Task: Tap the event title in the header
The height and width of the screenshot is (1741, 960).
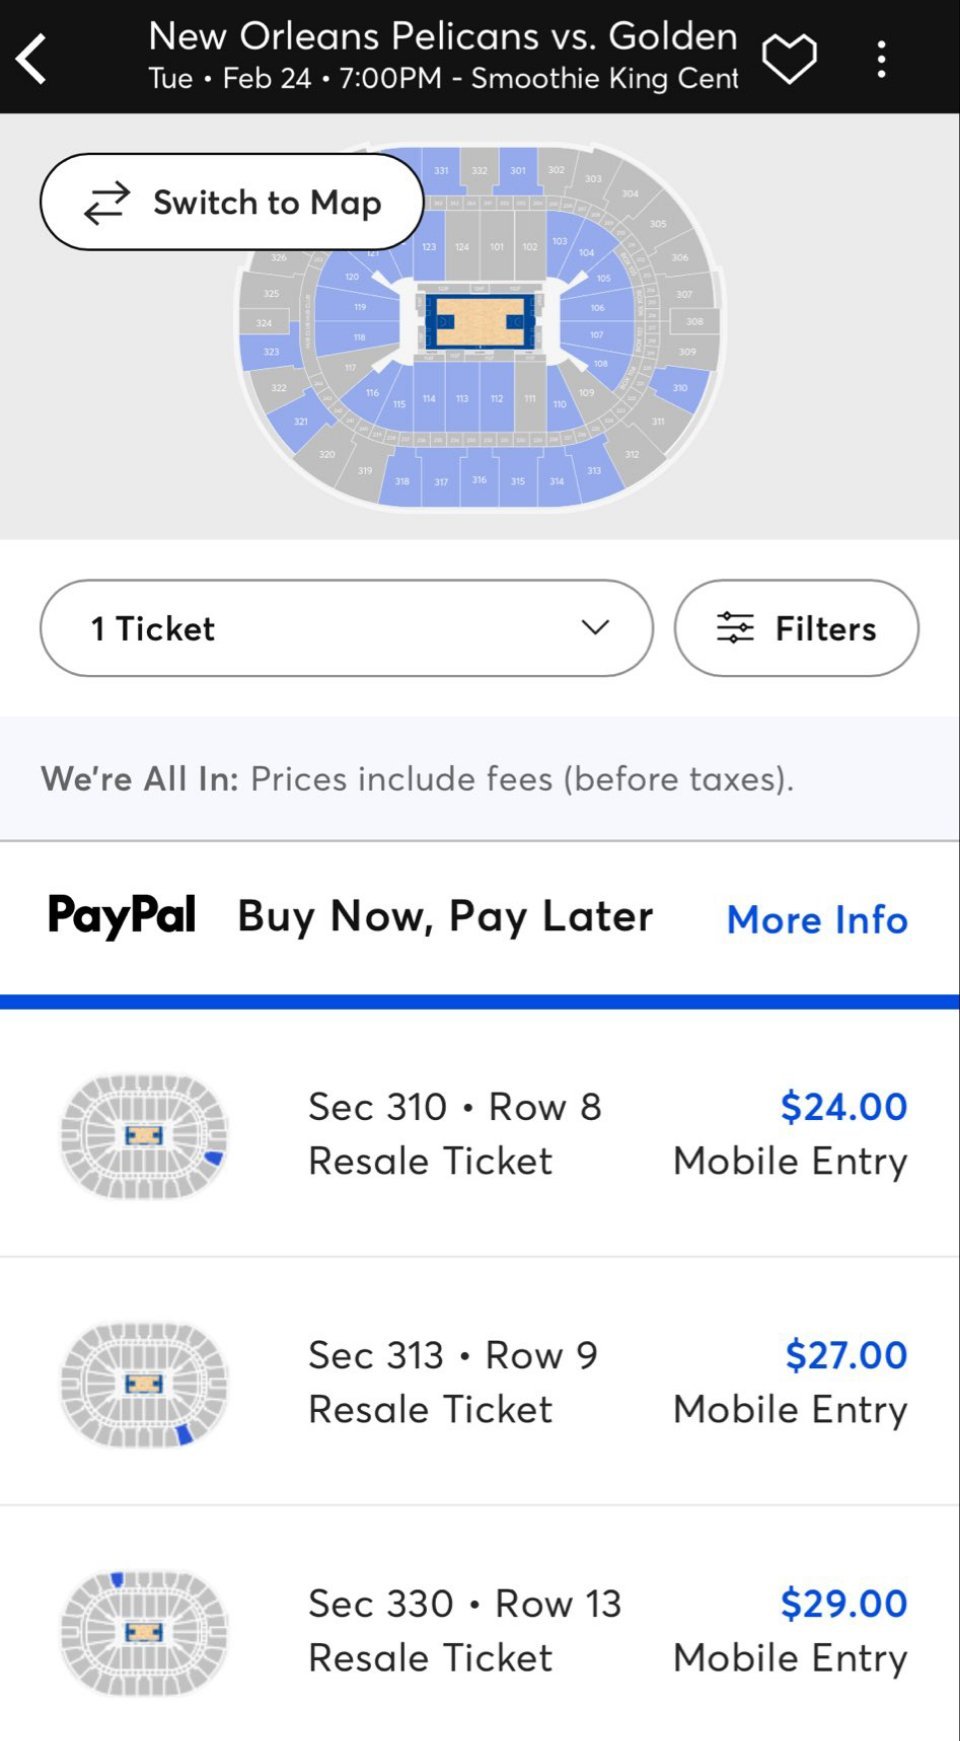Action: coord(443,37)
